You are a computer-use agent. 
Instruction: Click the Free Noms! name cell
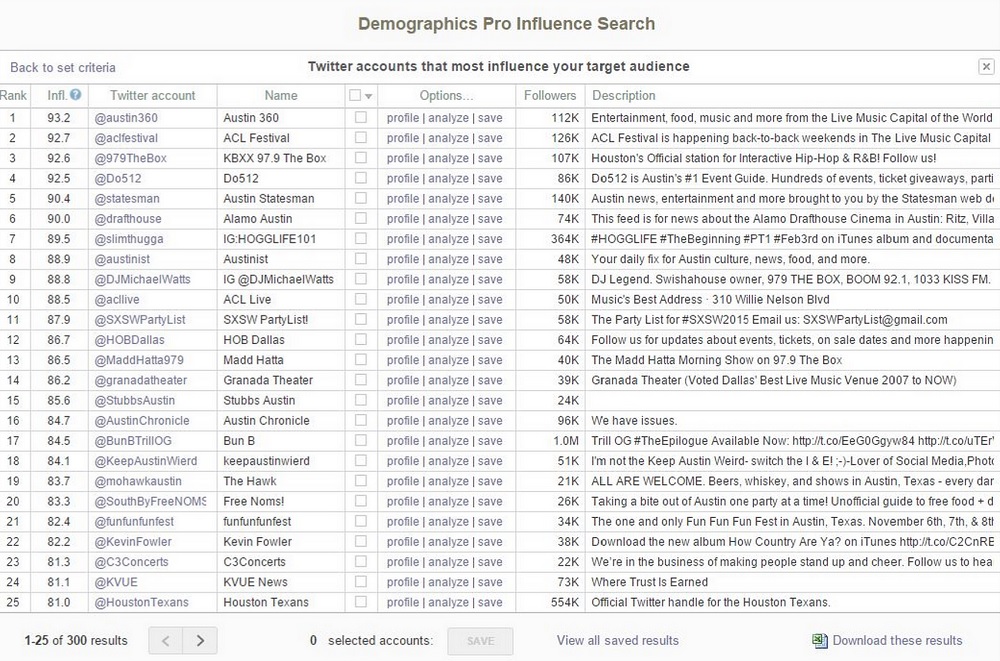point(254,501)
